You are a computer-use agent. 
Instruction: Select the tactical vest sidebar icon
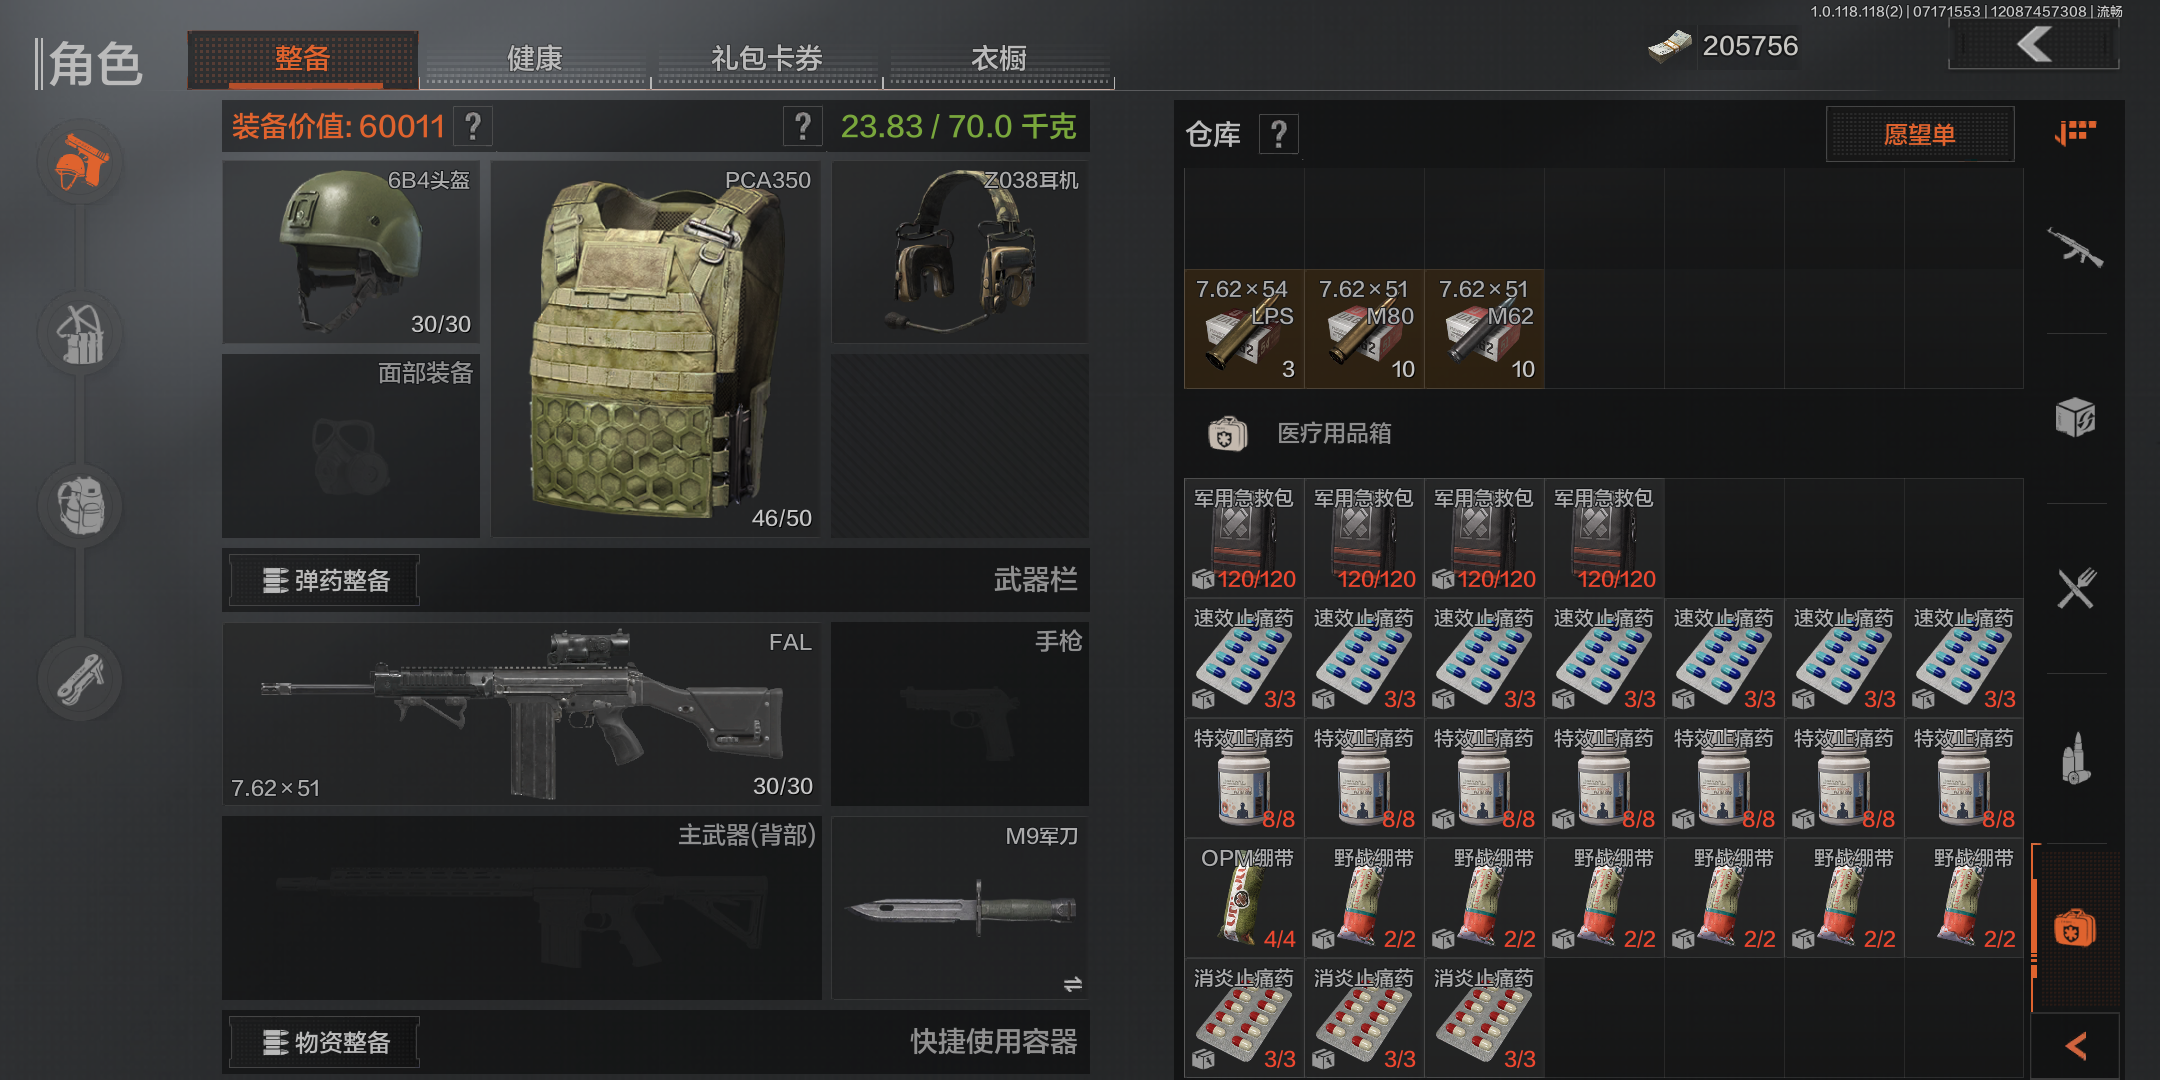tap(81, 334)
